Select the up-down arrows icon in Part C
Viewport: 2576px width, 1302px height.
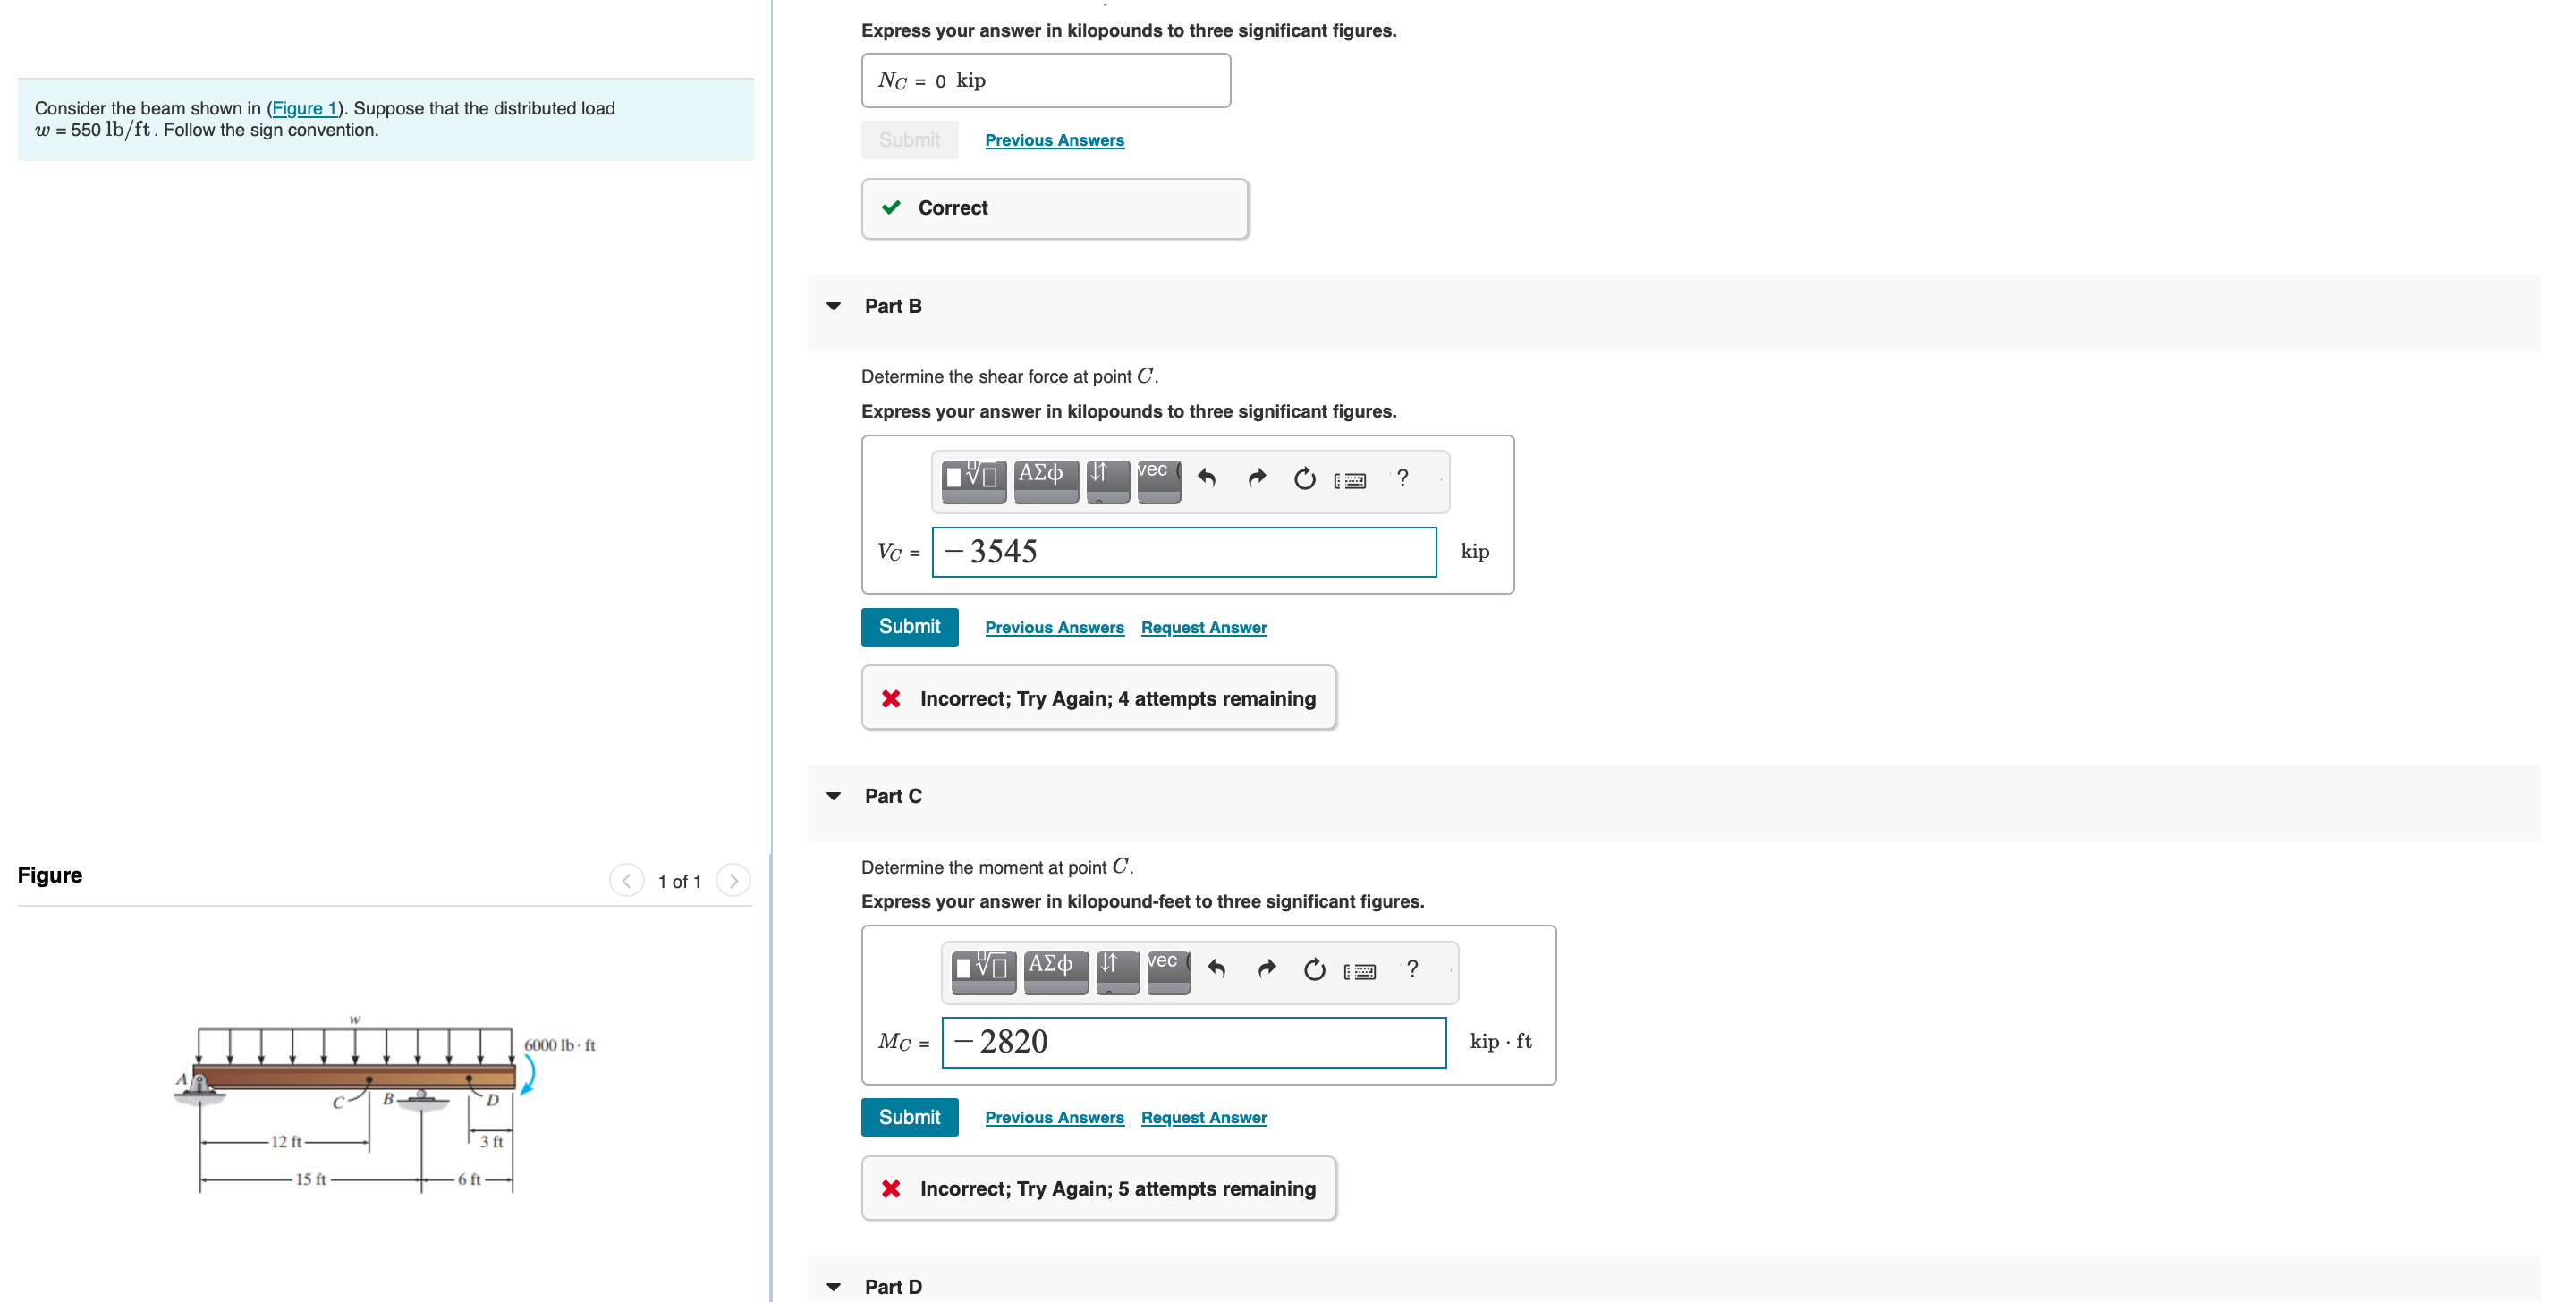coord(1117,969)
